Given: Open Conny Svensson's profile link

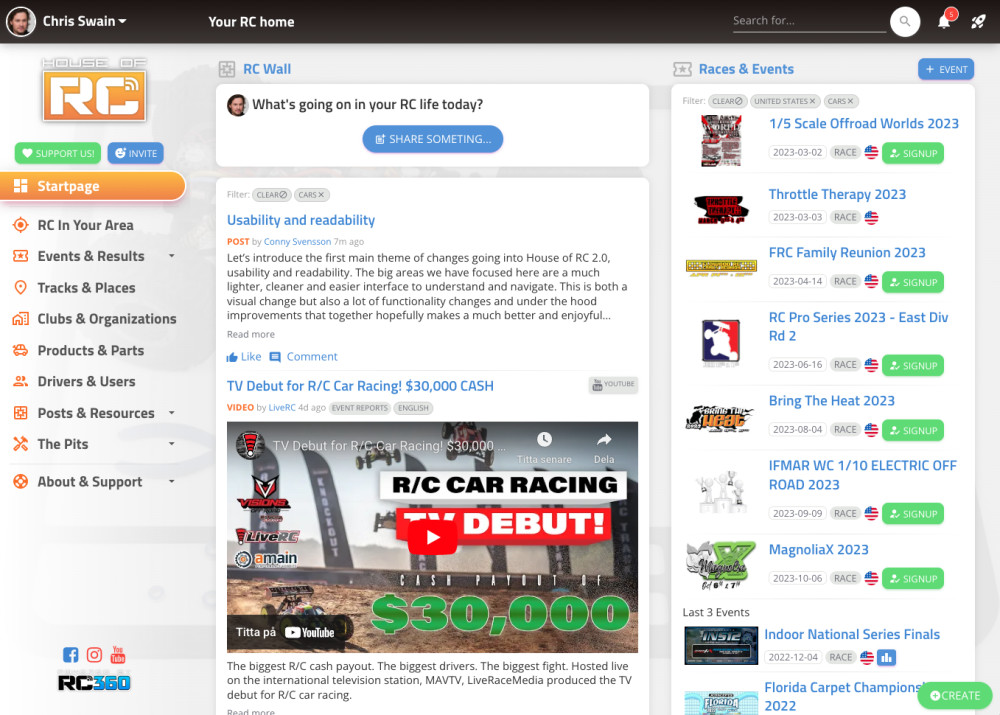Looking at the screenshot, I should pyautogui.click(x=297, y=242).
